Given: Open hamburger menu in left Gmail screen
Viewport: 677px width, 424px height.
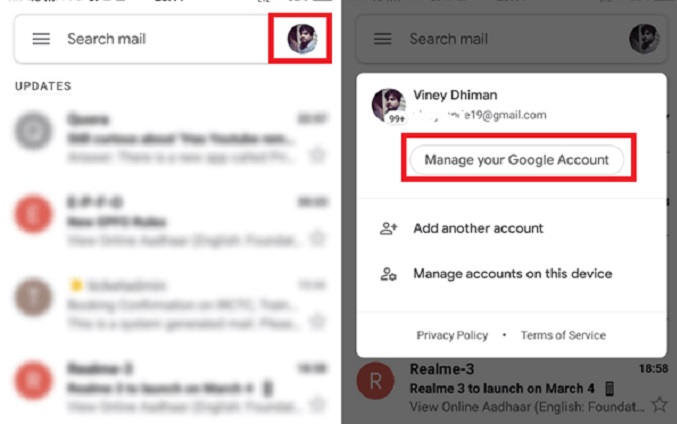Looking at the screenshot, I should pyautogui.click(x=41, y=39).
